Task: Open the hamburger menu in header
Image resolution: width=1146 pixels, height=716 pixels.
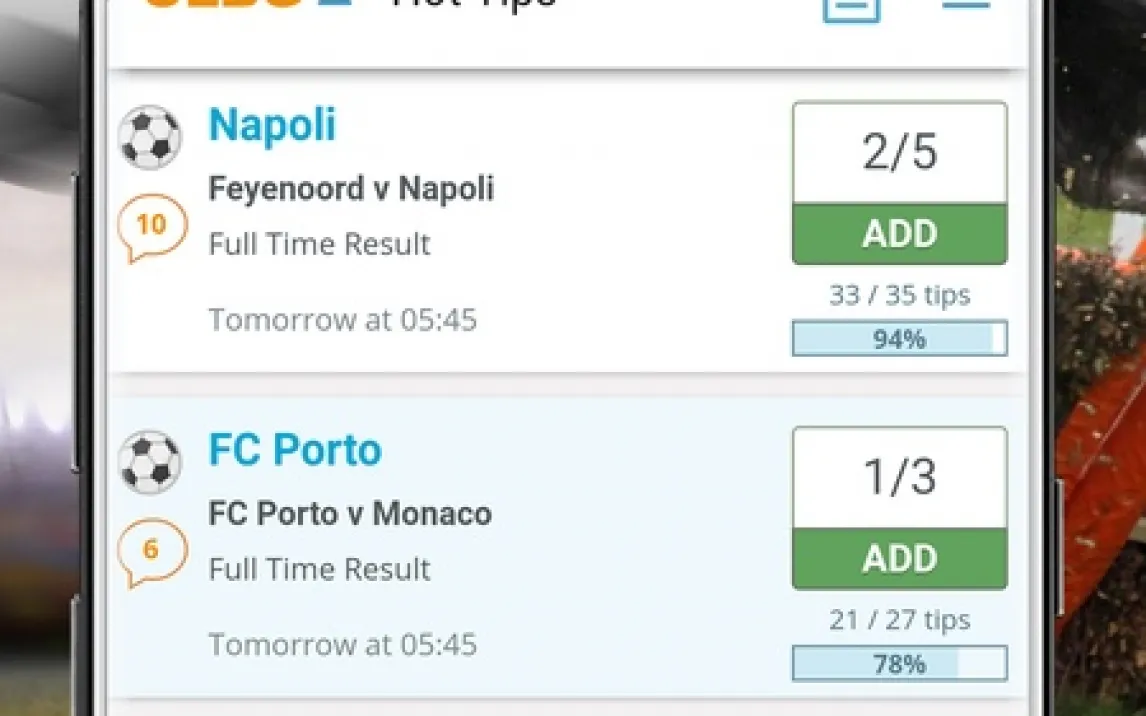Action: pos(965,5)
